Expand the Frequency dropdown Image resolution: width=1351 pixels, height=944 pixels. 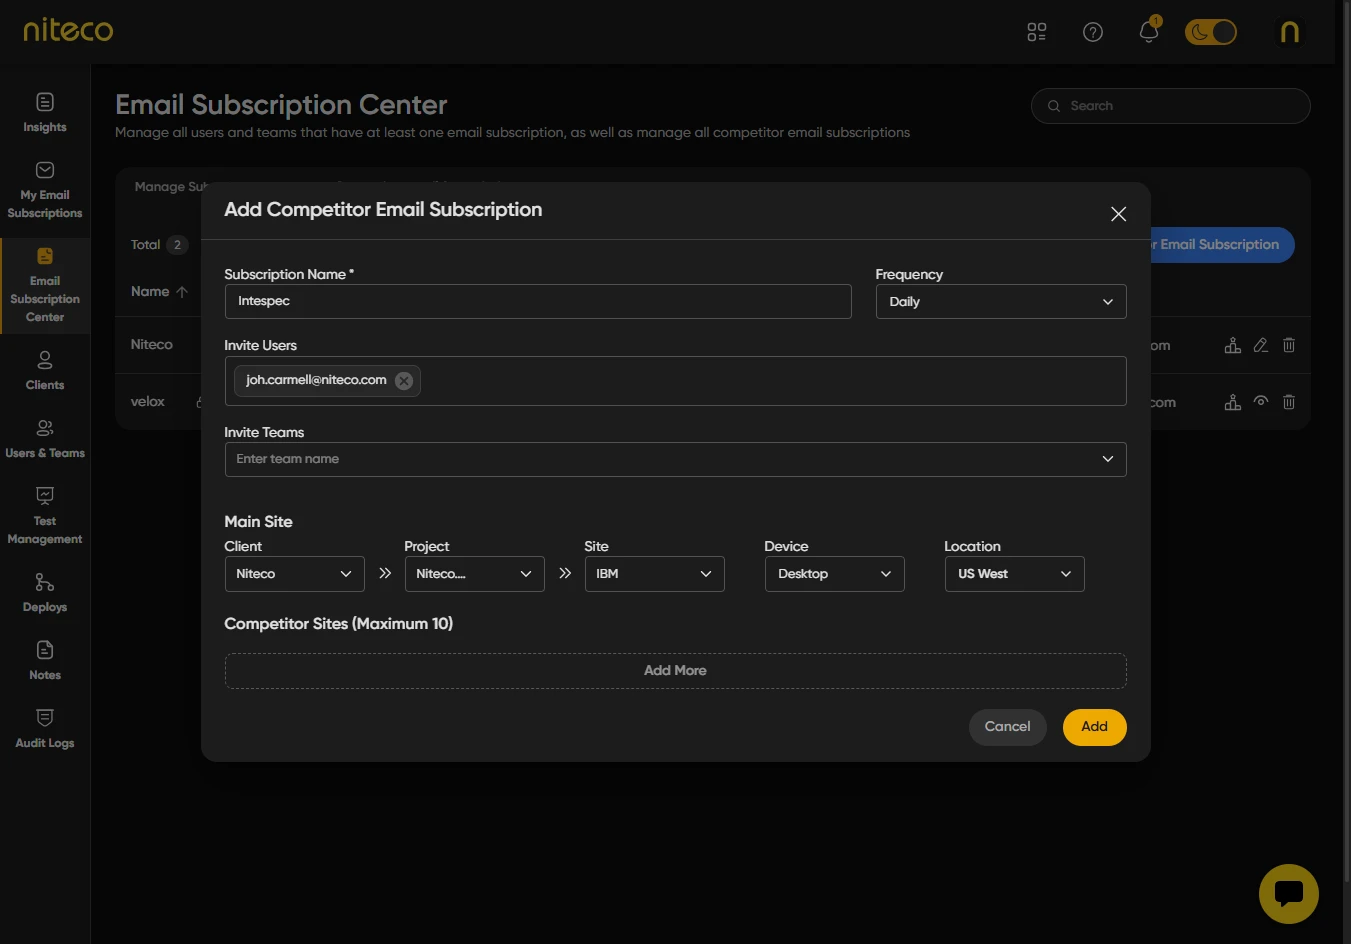click(x=1000, y=302)
